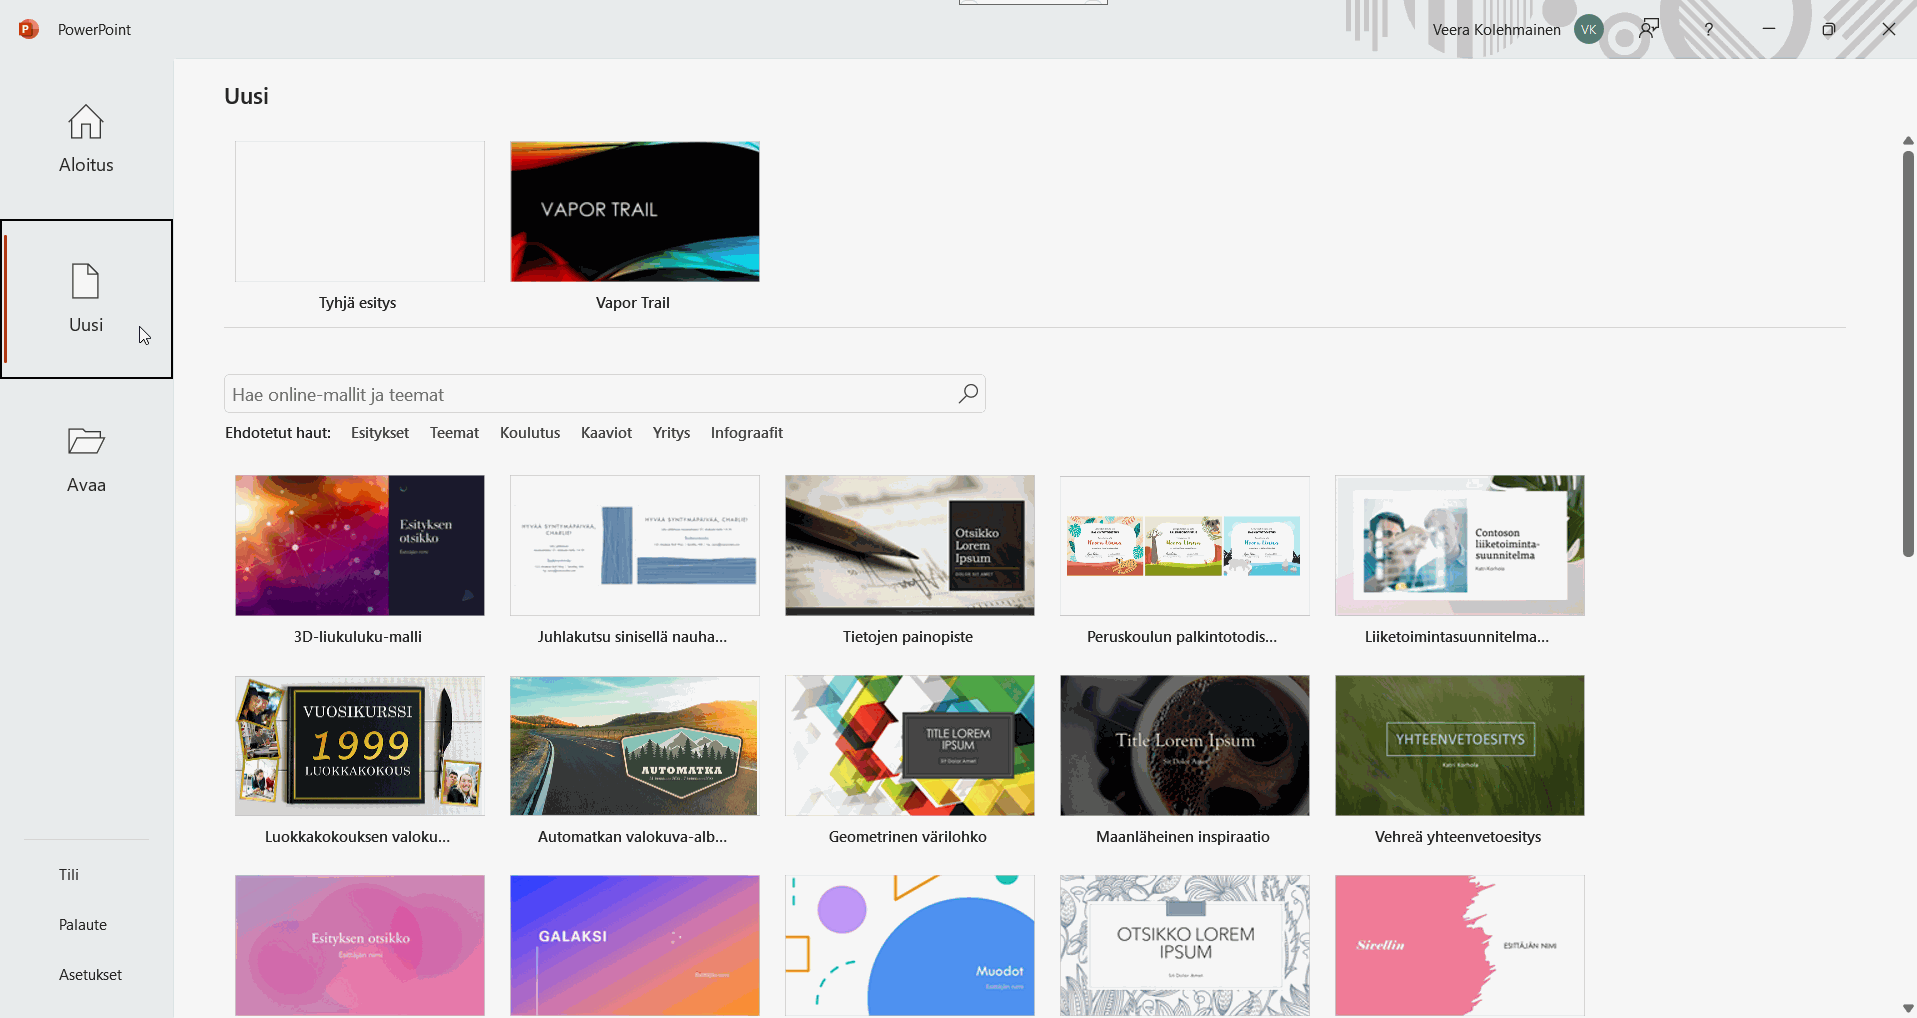Search suggested term Teemat

pyautogui.click(x=454, y=432)
